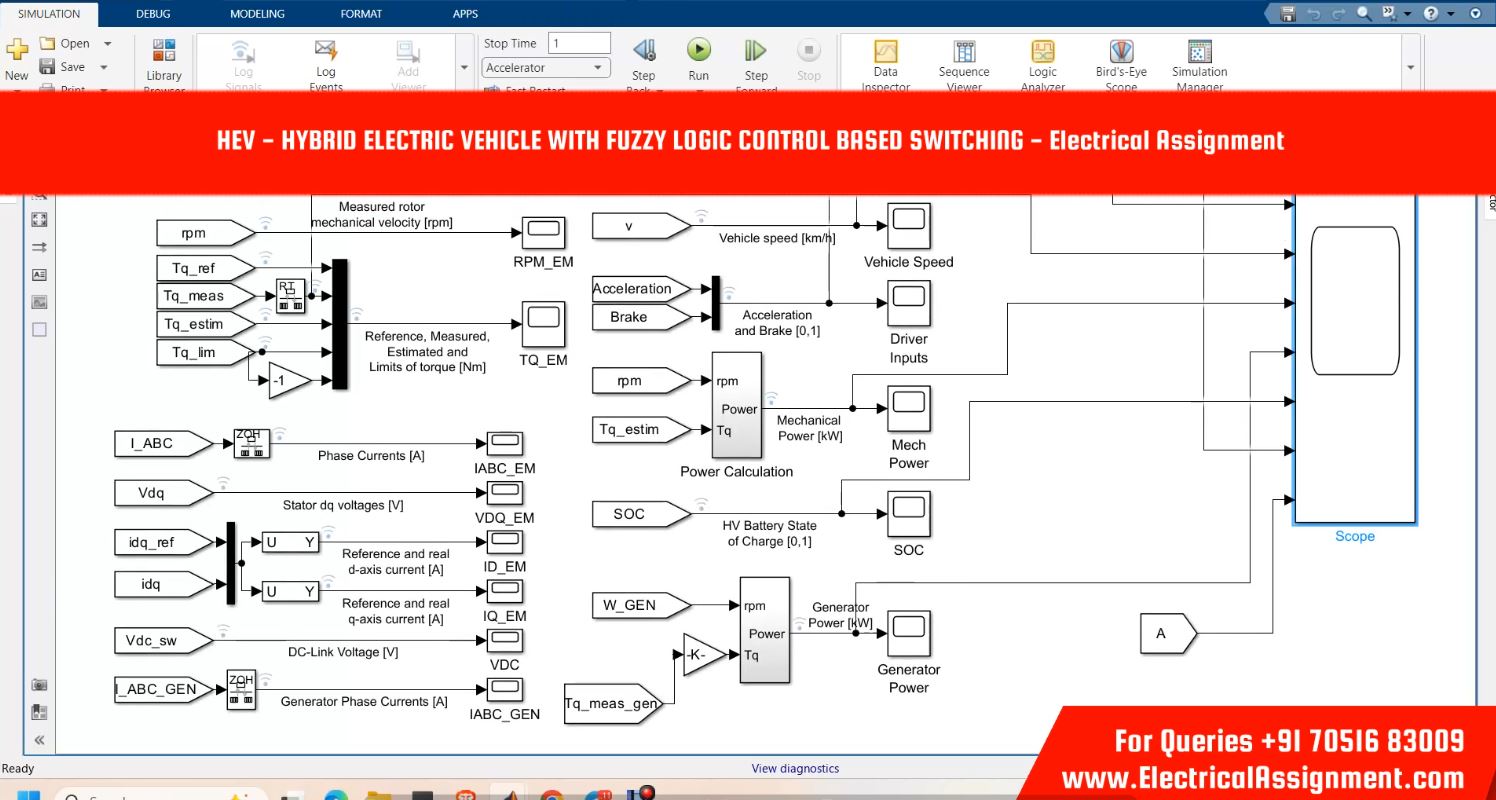Expand the Open file dropdown arrow

[x=107, y=44]
